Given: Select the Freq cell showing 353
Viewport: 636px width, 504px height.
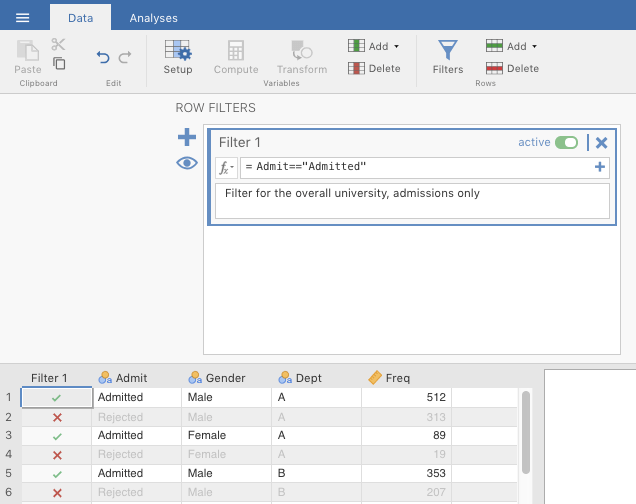Looking at the screenshot, I should click(x=406, y=474).
